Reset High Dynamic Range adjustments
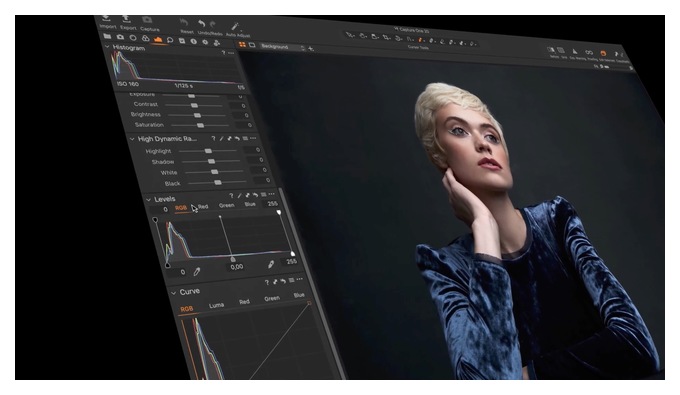 click(x=237, y=138)
